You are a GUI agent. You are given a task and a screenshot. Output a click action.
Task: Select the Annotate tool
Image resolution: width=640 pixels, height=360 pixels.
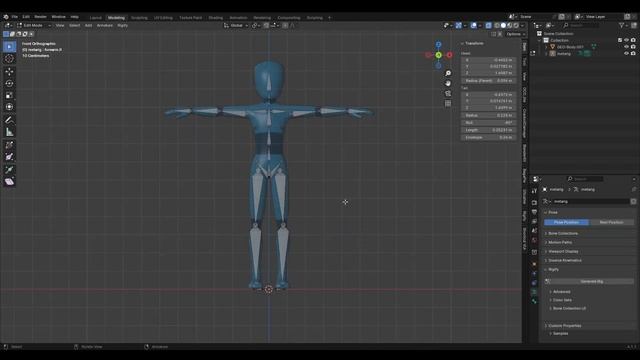(9, 120)
